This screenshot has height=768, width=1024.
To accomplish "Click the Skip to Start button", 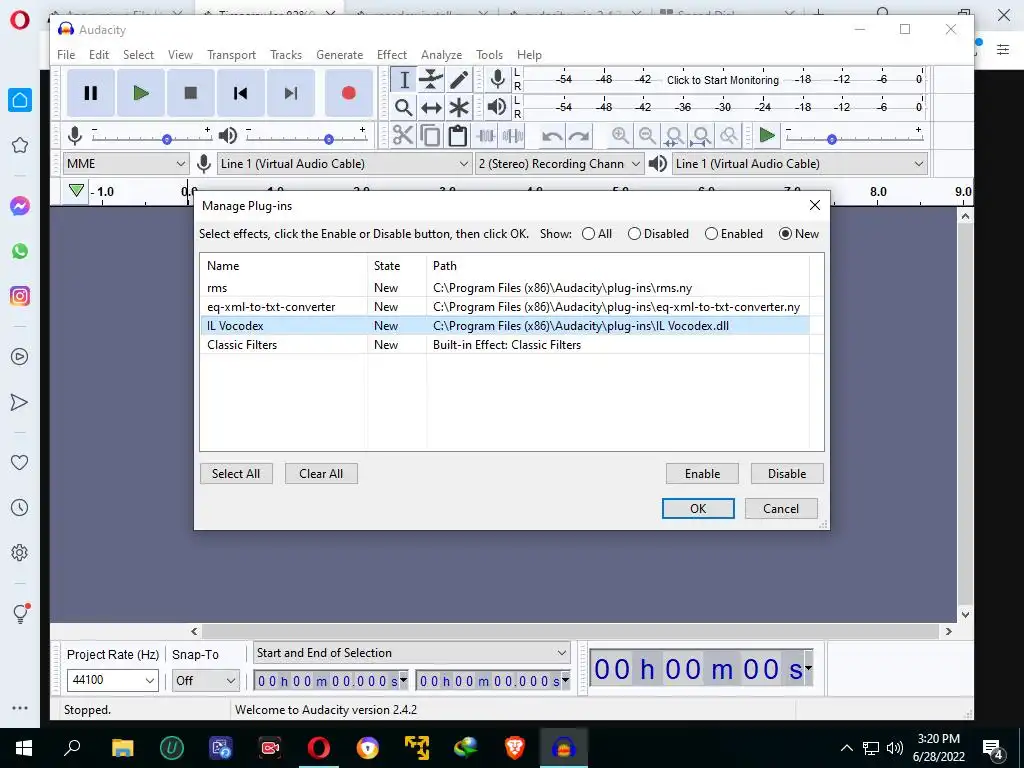I will (240, 93).
